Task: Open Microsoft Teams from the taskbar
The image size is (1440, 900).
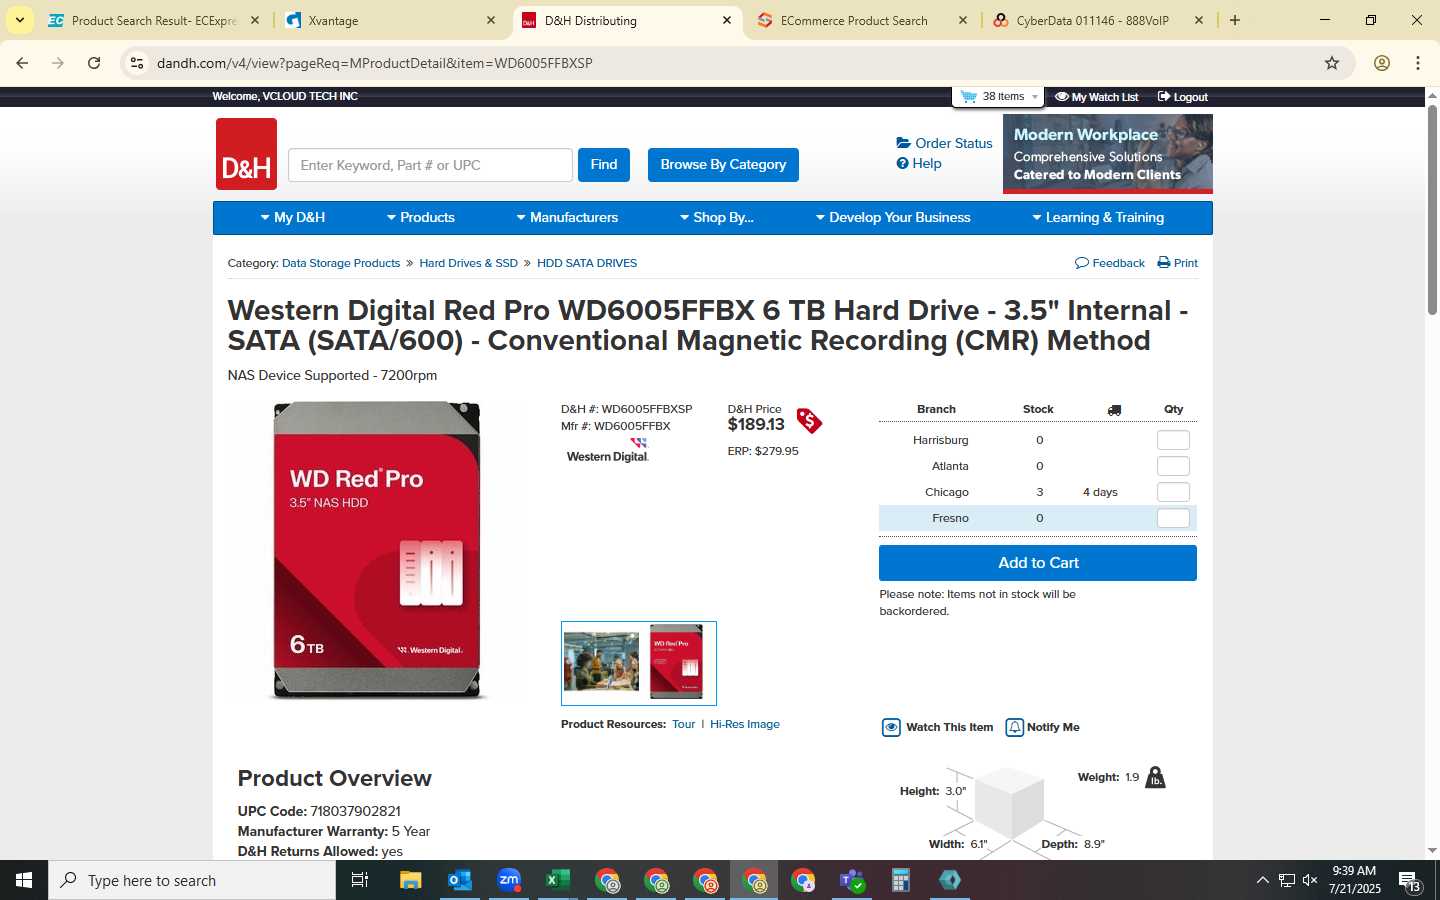Action: pos(852,880)
